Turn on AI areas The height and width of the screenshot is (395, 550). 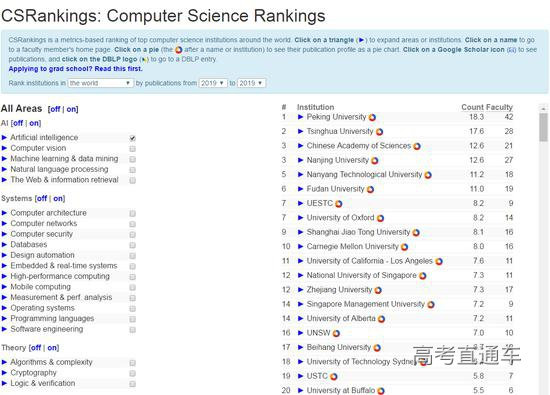pyautogui.click(x=34, y=123)
